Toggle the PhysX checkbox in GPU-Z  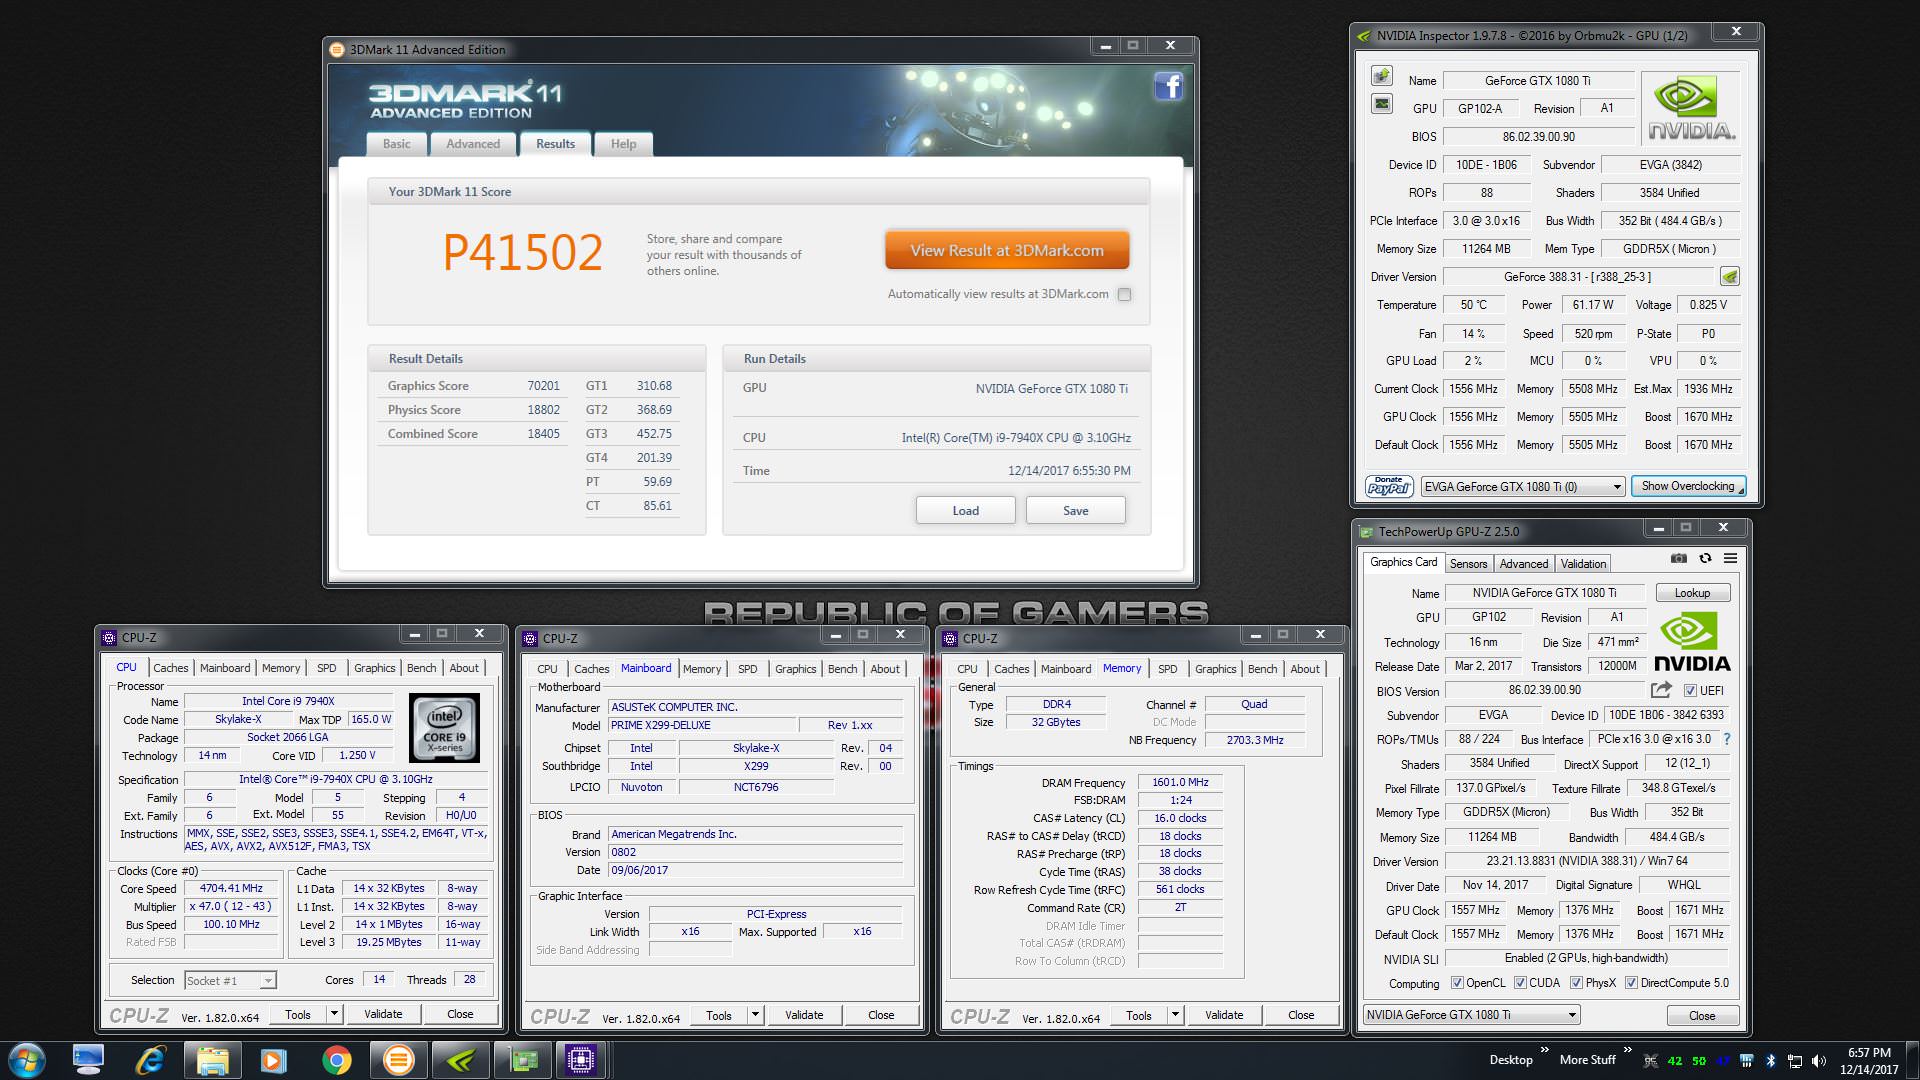[x=1577, y=983]
